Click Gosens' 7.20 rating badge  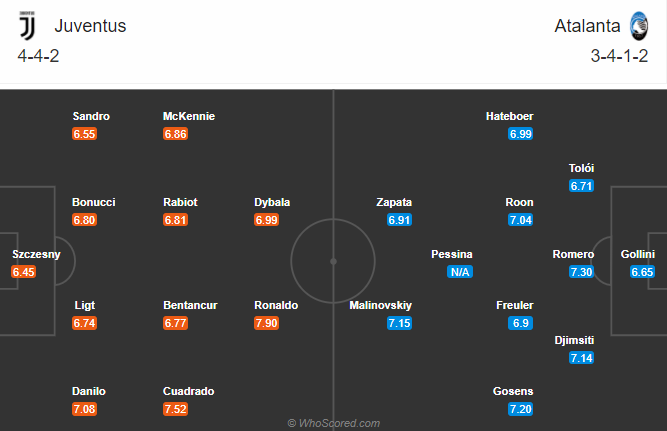pyautogui.click(x=521, y=409)
